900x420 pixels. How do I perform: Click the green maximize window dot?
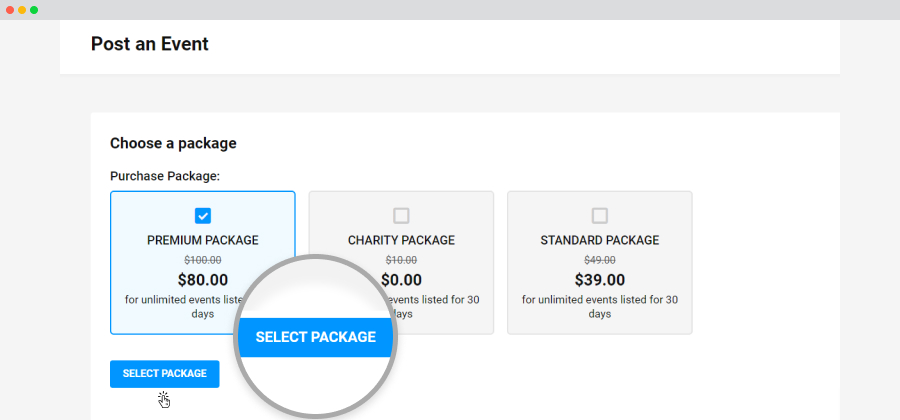(34, 10)
